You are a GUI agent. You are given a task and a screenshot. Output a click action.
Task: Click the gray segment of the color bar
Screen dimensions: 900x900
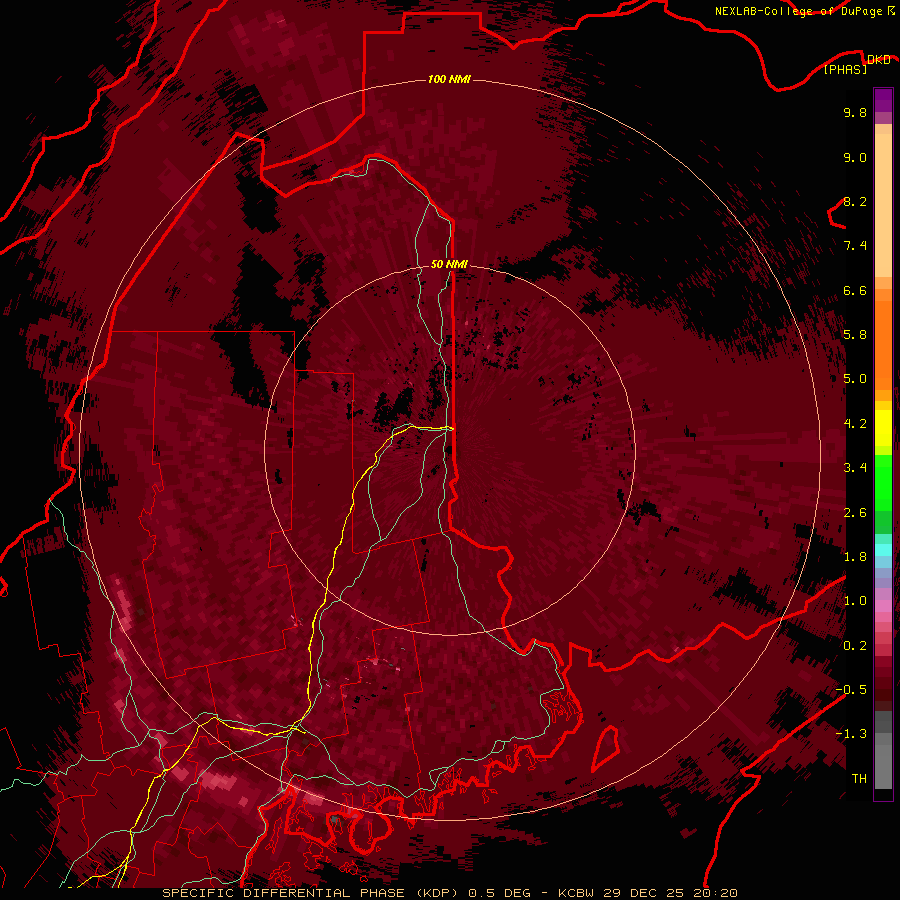pos(883,749)
